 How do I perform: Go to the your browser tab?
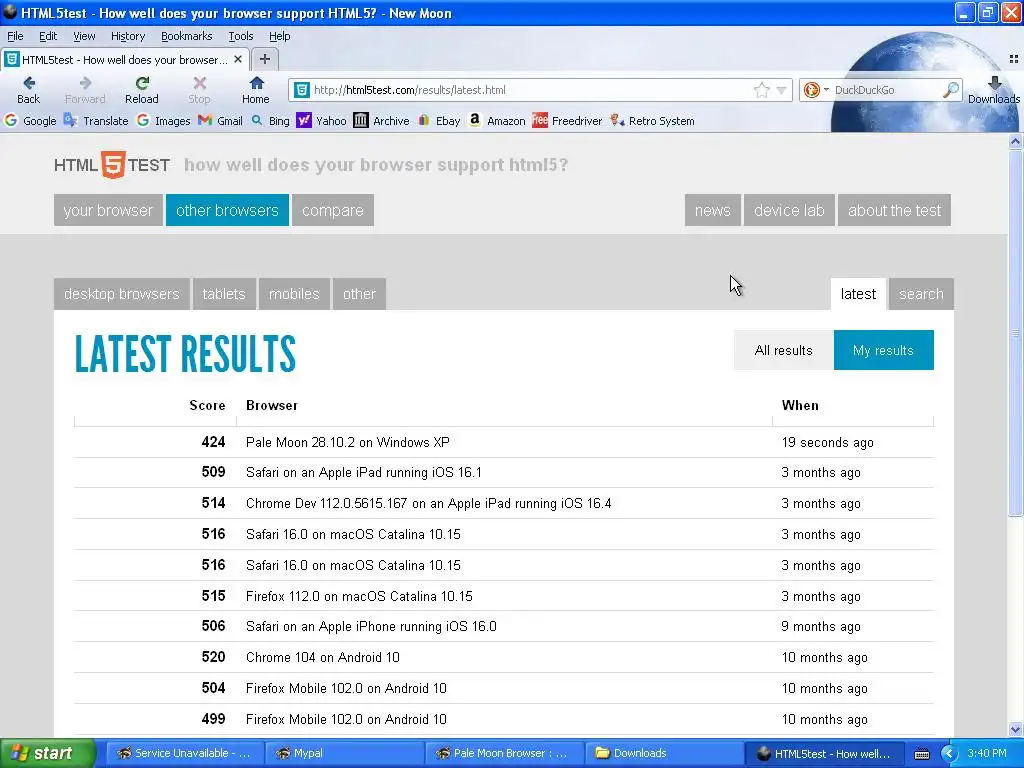click(108, 210)
